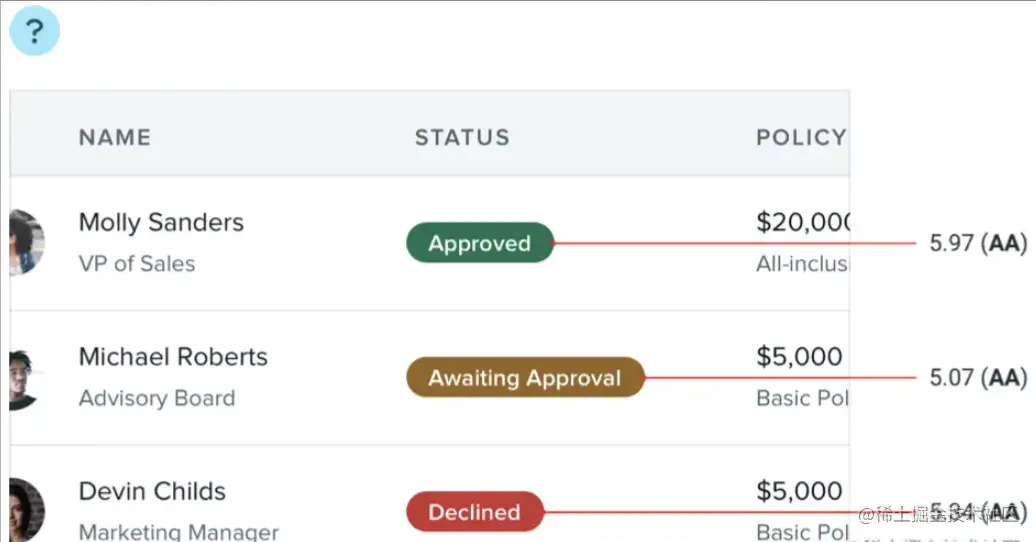
Task: Click Molly Sanders' avatar photo
Action: coord(26,243)
